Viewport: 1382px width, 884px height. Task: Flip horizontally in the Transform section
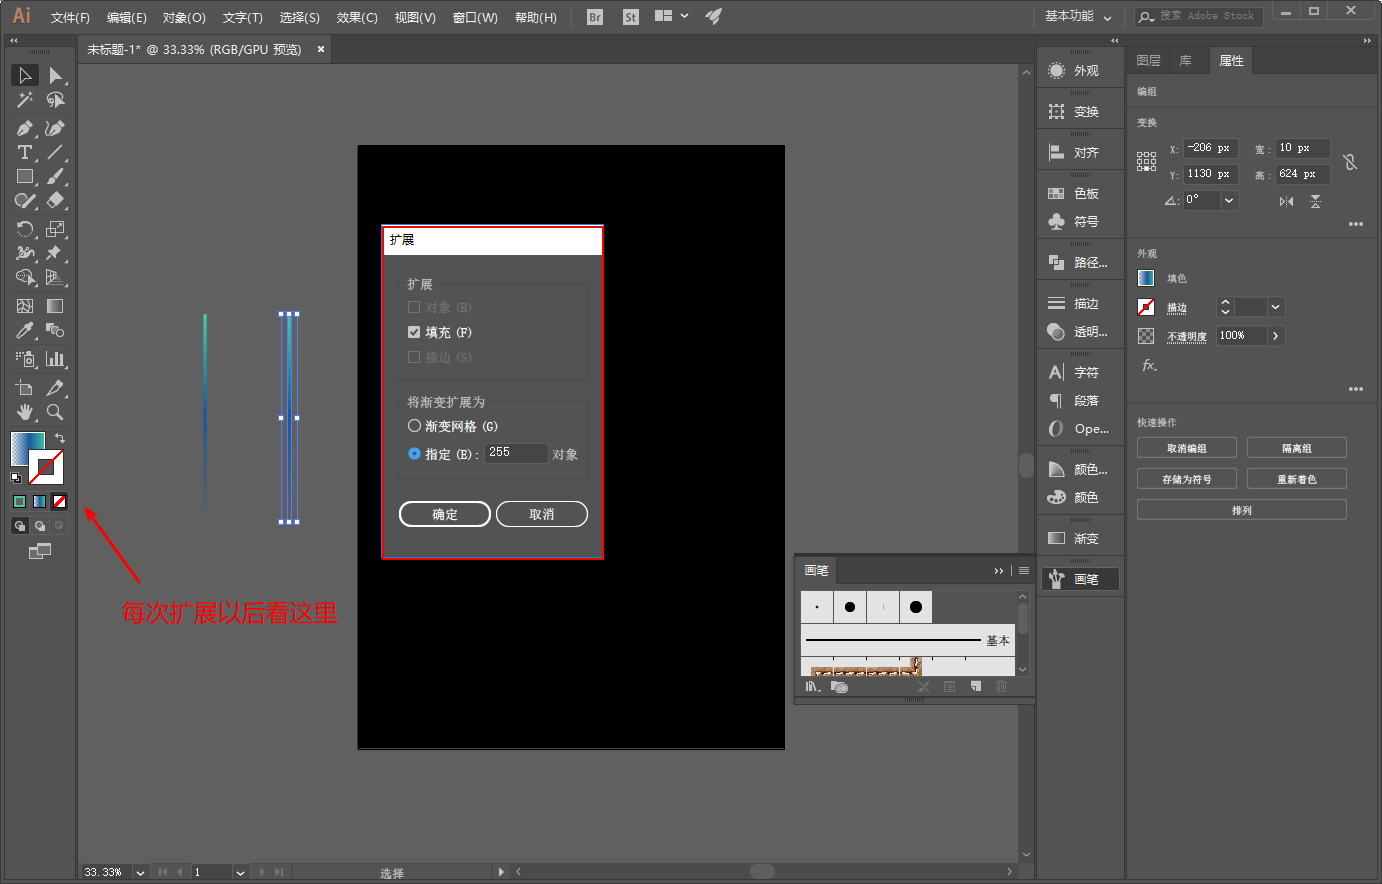(1286, 201)
